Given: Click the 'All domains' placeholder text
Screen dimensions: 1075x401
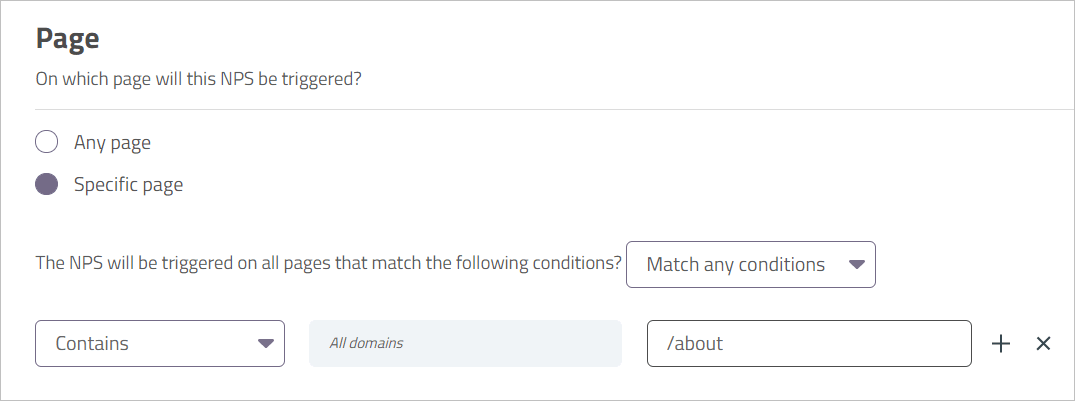Looking at the screenshot, I should pos(367,344).
